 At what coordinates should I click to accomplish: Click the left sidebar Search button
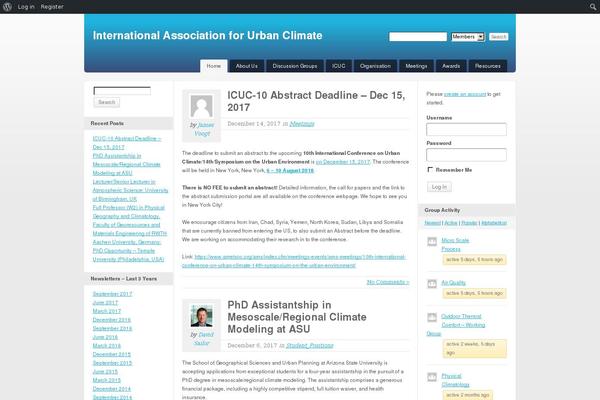tap(106, 102)
